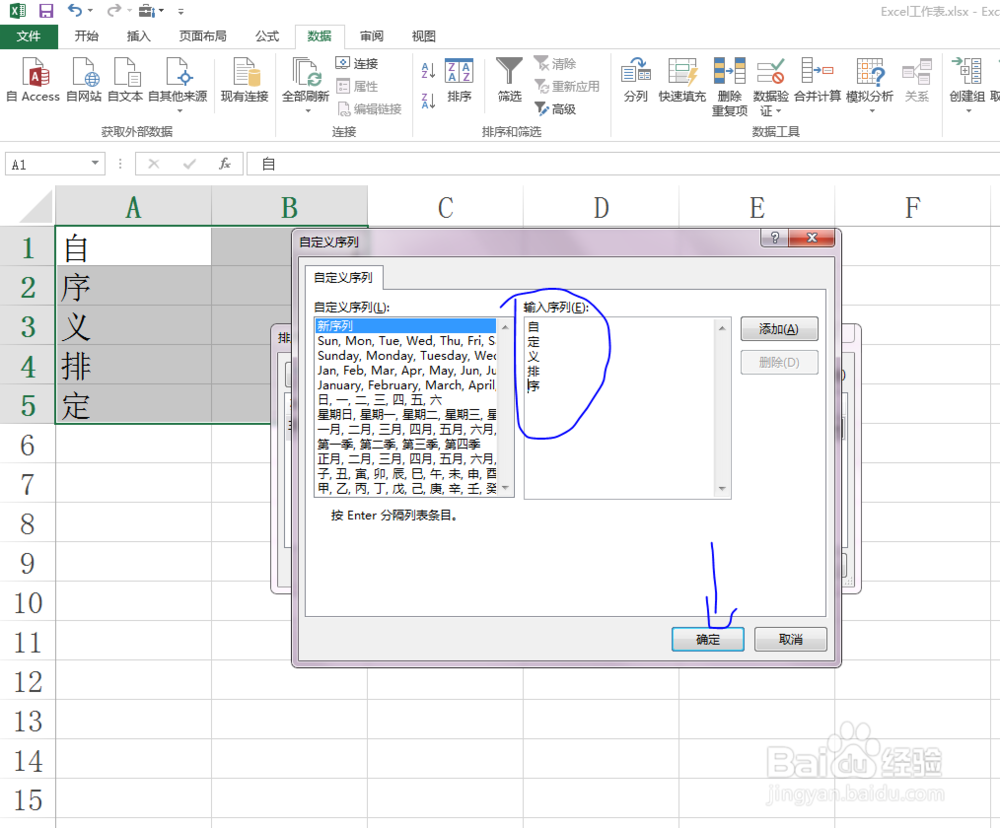Click 合并计算 consolidate icon

tap(818, 80)
